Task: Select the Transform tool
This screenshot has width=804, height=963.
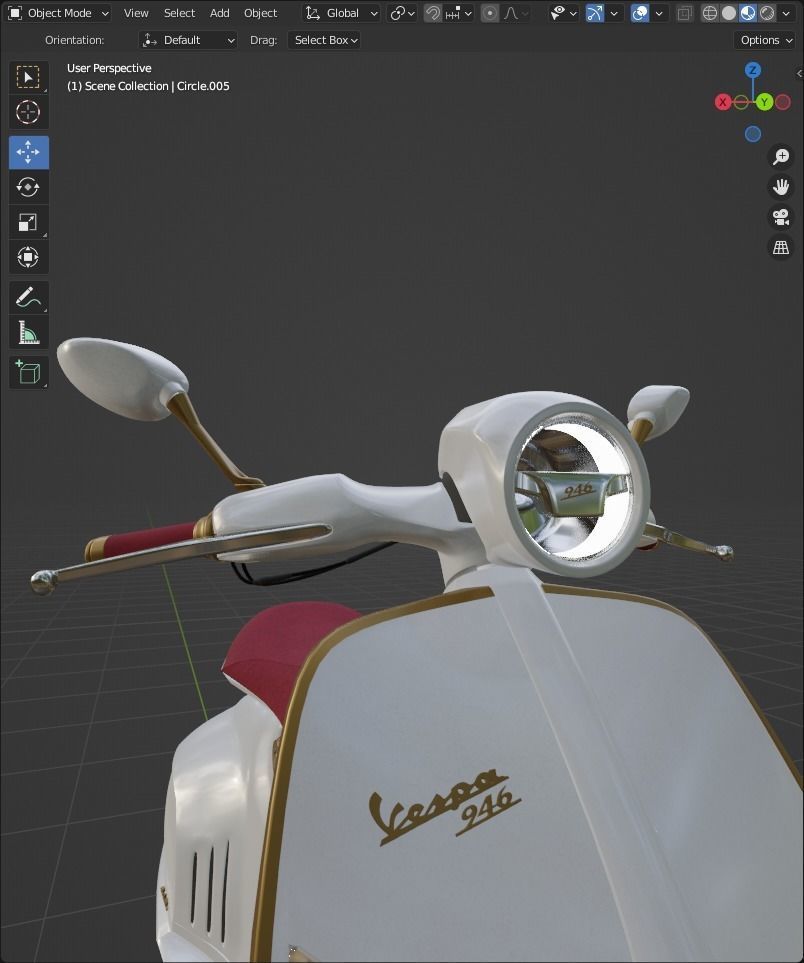Action: pyautogui.click(x=28, y=257)
